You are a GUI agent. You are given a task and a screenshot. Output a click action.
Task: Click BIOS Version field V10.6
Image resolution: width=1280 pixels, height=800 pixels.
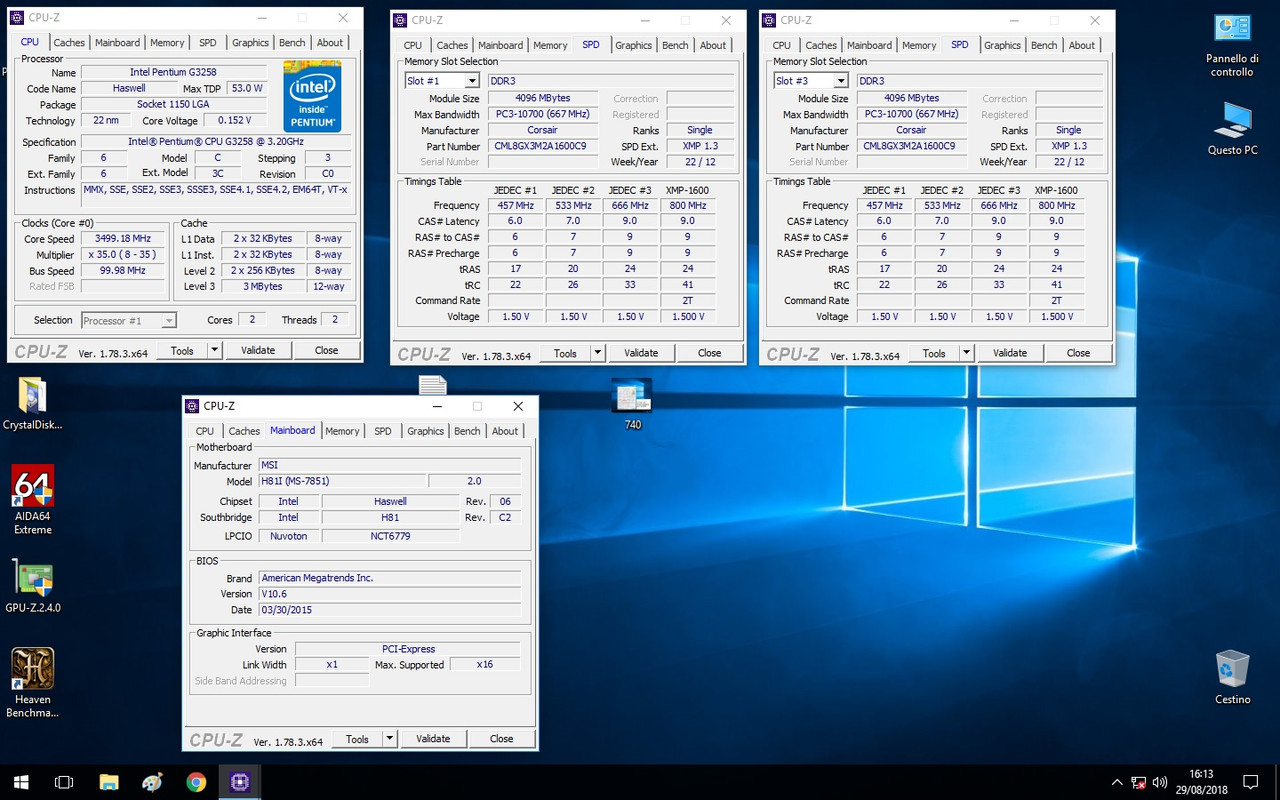coord(389,594)
